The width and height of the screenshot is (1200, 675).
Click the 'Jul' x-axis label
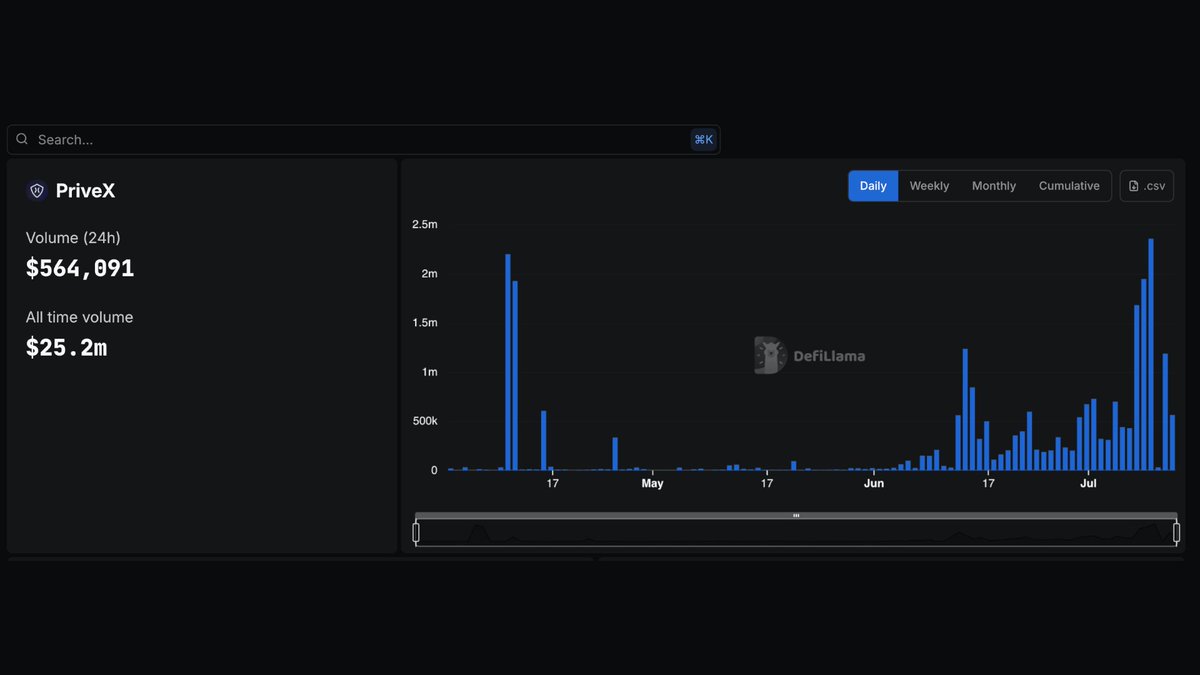1088,484
